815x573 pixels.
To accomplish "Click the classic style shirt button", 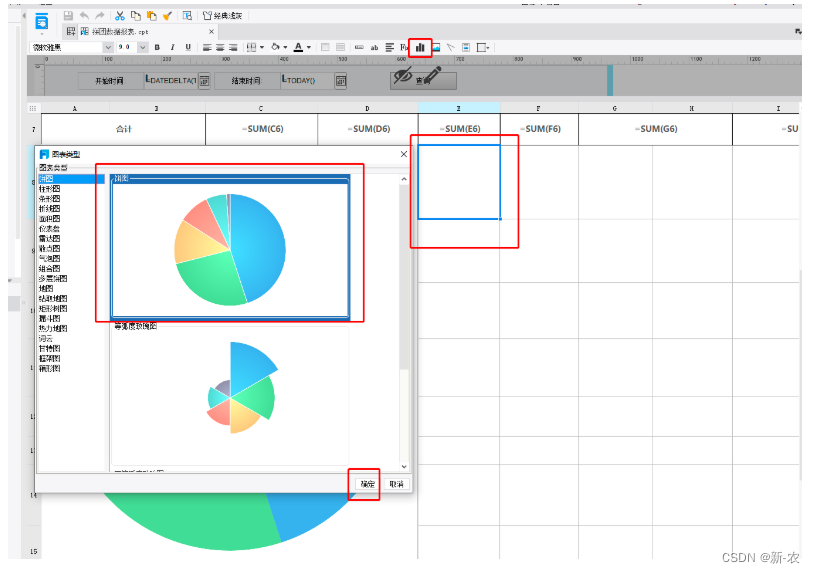I will 222,16.
